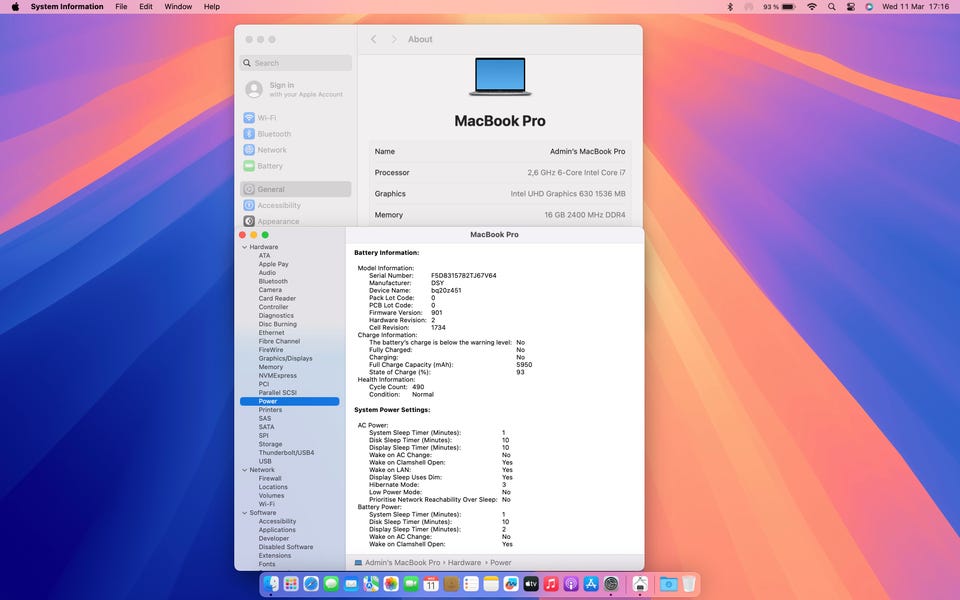Click the Search field in System Settings
Screen dimensions: 960x600
click(296, 63)
